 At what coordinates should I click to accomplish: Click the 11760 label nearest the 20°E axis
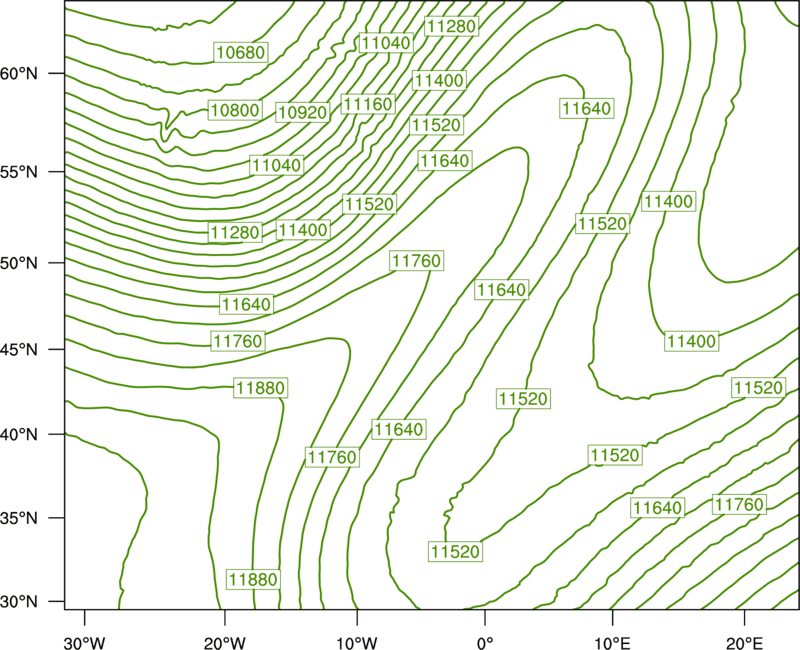739,505
